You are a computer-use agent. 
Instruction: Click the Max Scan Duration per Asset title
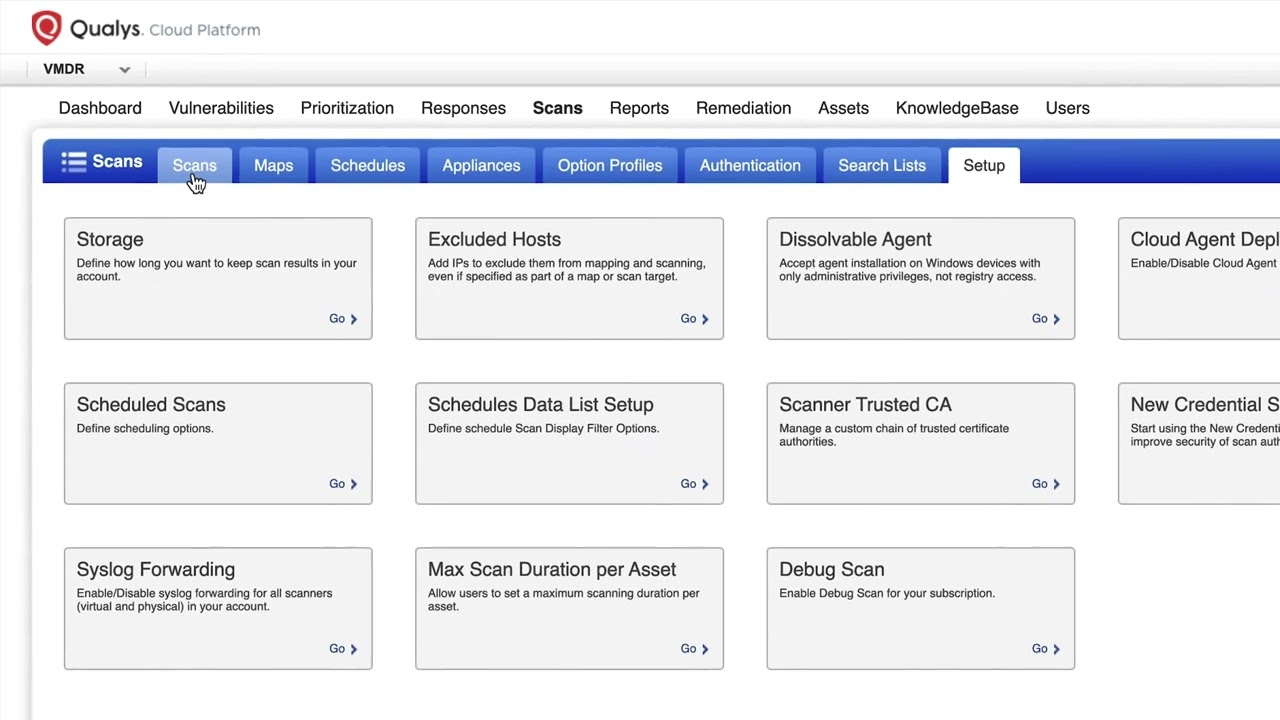coord(552,569)
